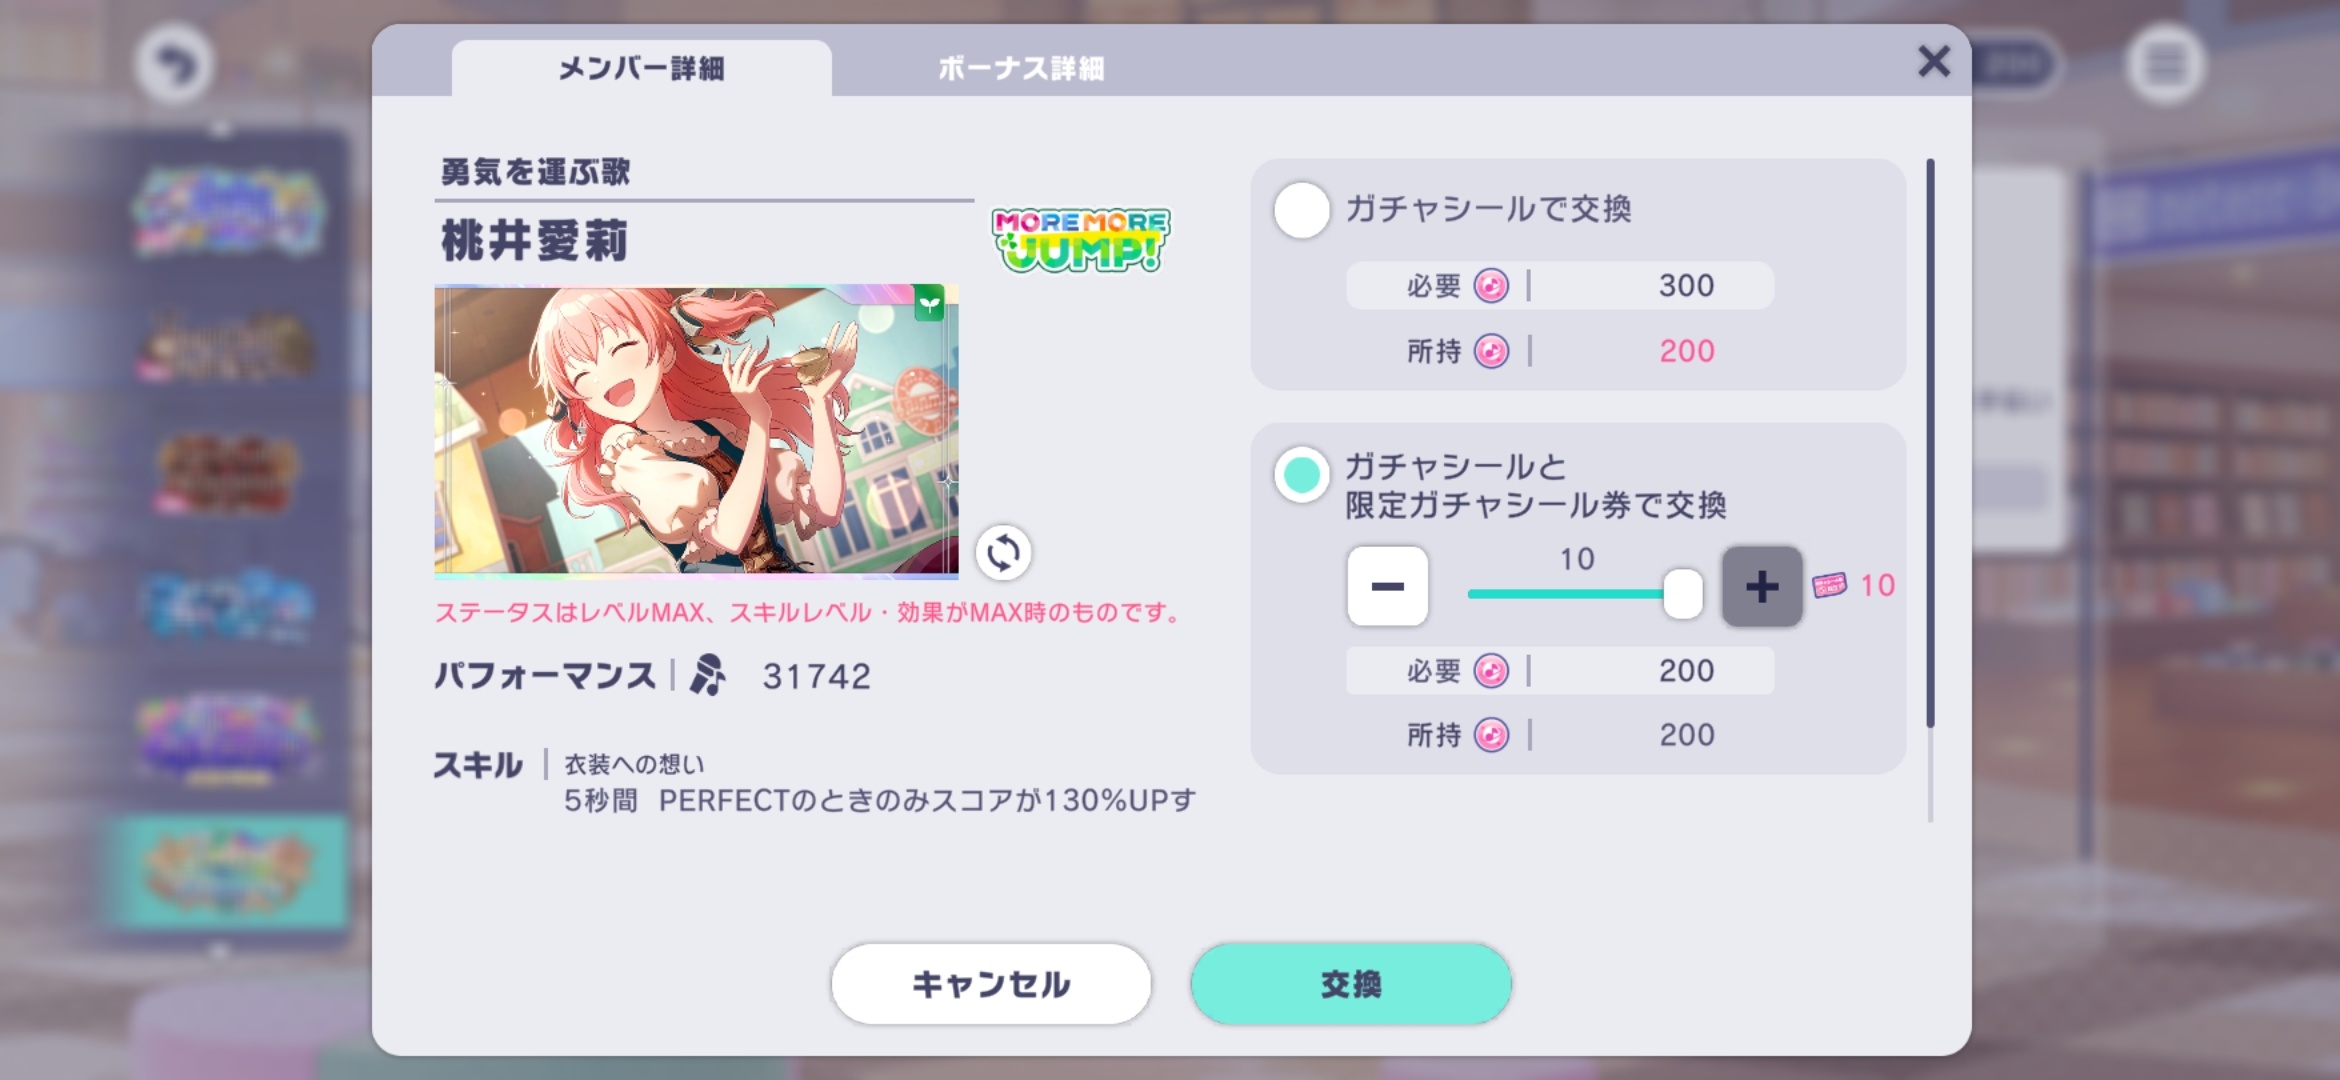Increase the ticket count with the plus button

pyautogui.click(x=1762, y=586)
